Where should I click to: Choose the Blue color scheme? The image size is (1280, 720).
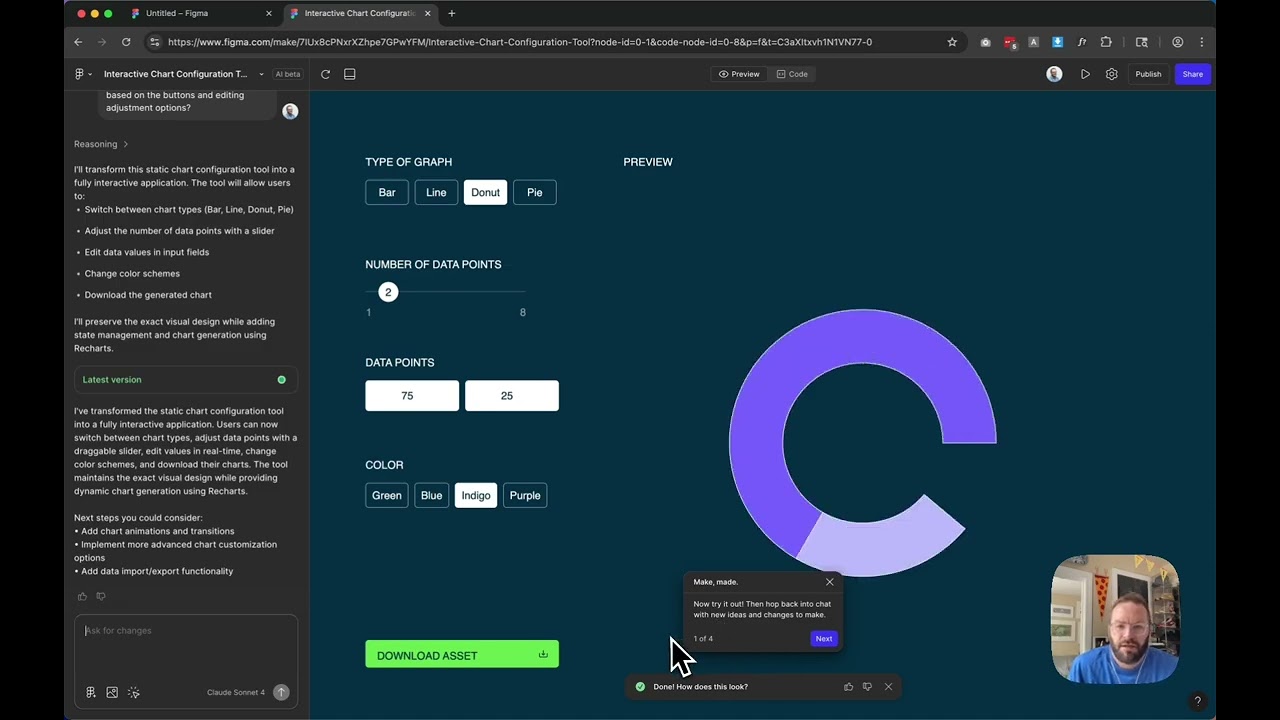pos(432,496)
